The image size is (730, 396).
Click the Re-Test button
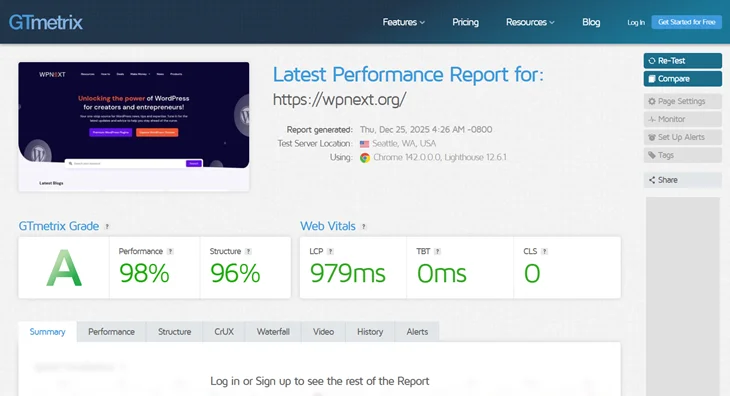(683, 60)
